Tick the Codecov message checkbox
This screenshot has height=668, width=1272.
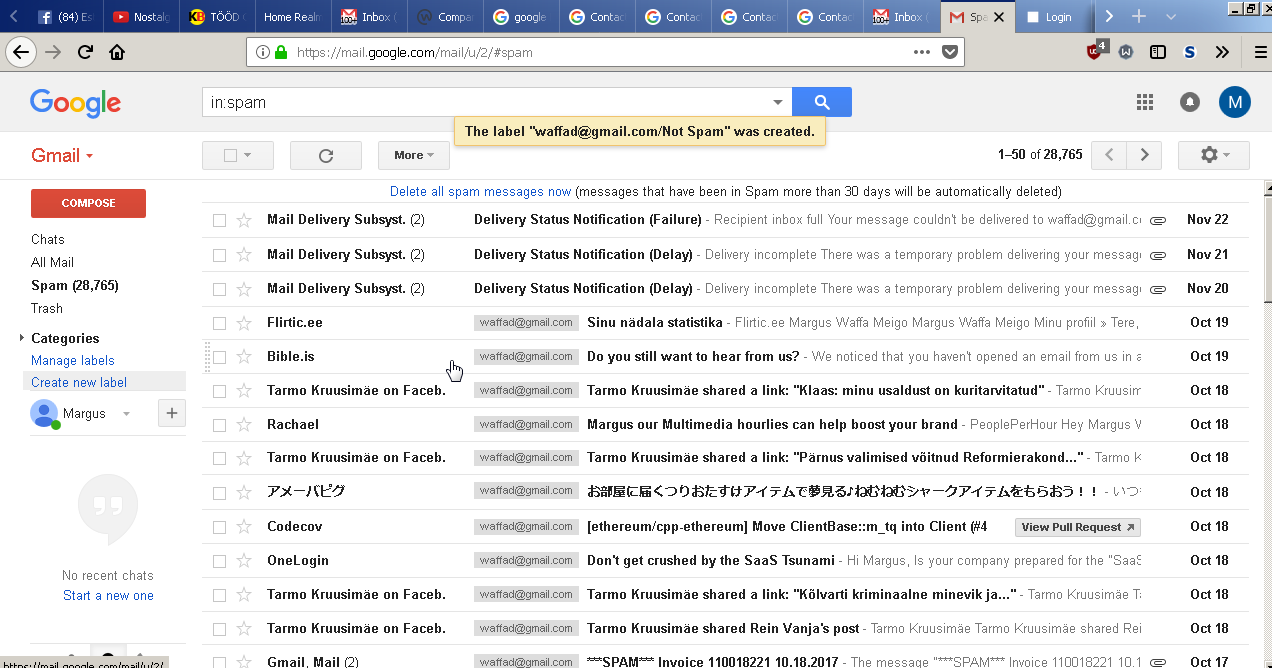click(219, 527)
